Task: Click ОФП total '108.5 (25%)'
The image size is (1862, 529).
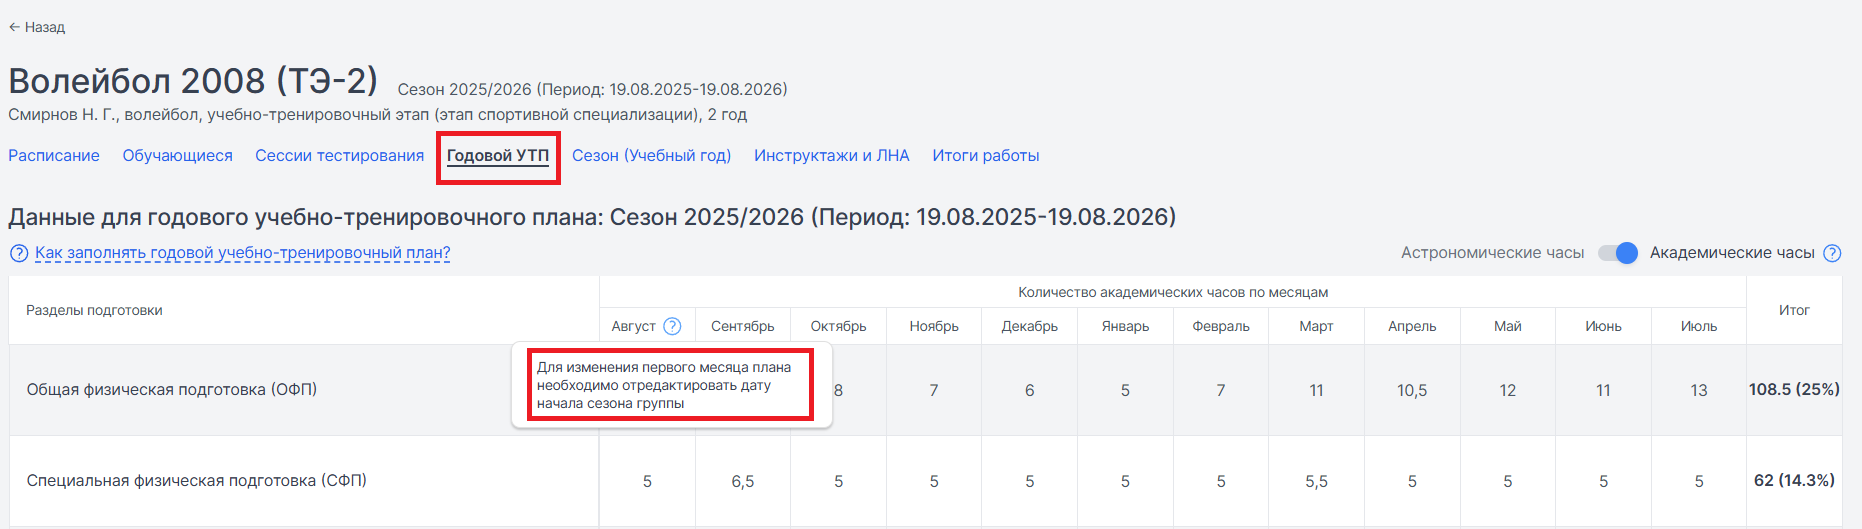Action: pos(1794,390)
